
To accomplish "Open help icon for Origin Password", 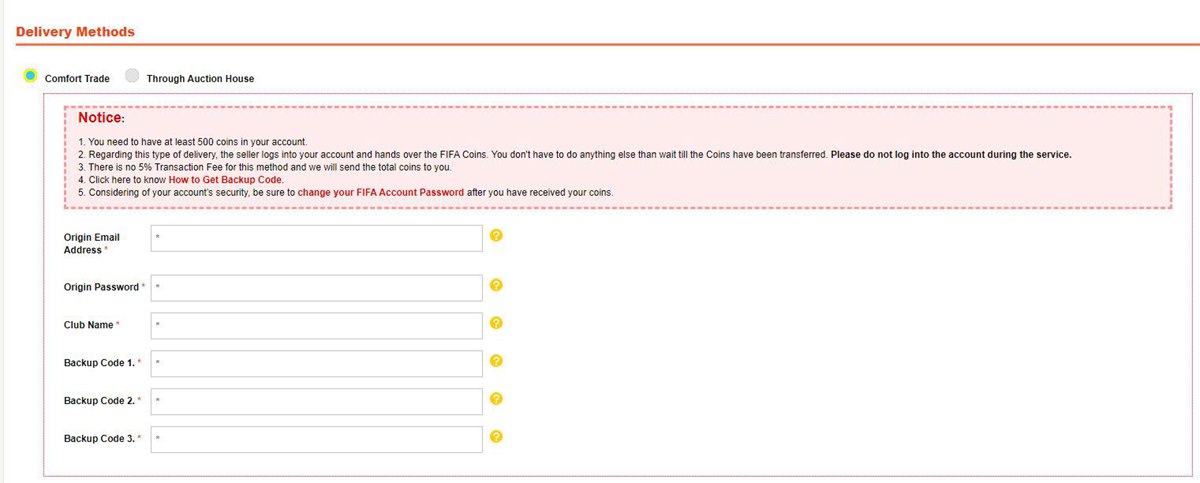I will [x=496, y=285].
